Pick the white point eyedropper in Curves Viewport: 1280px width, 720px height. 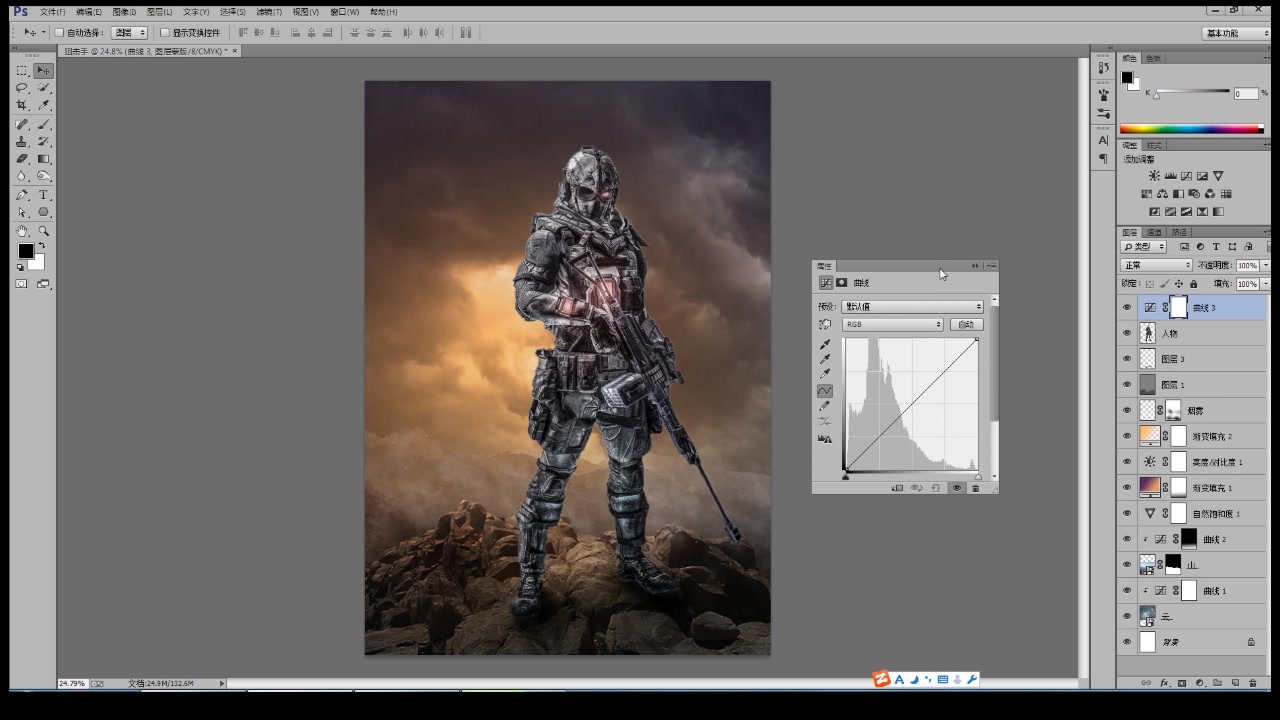click(825, 374)
